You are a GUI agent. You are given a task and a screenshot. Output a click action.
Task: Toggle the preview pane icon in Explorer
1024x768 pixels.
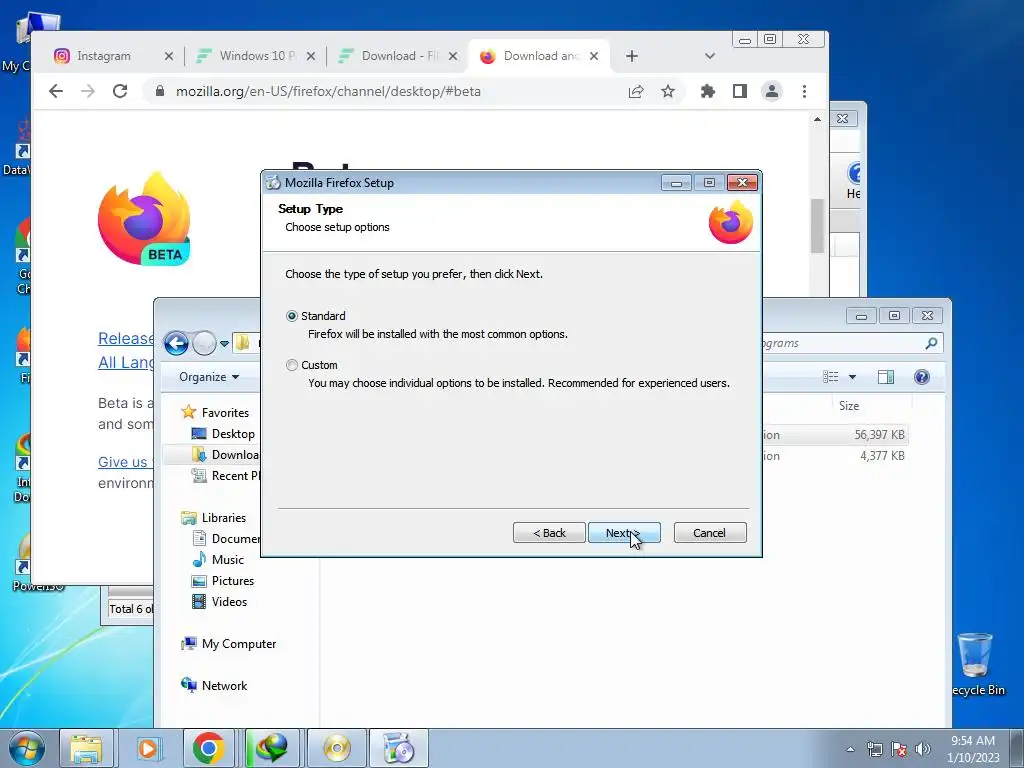tap(886, 377)
